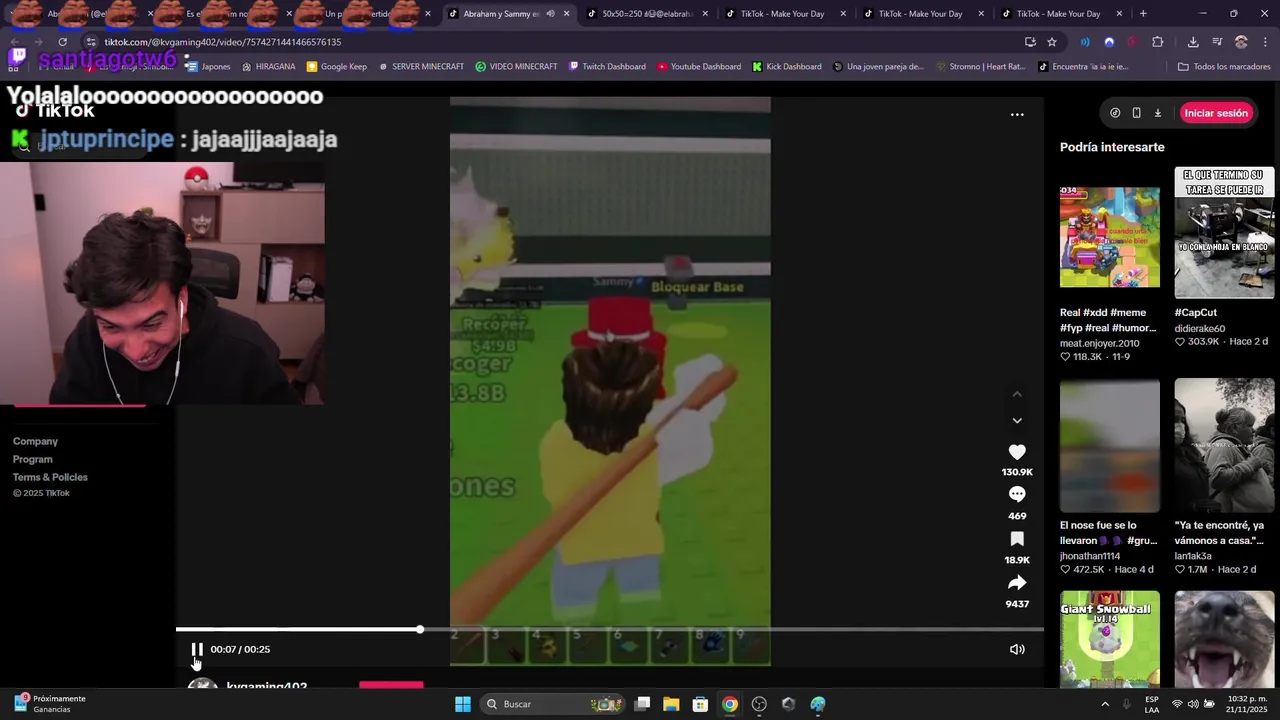Open 'El nose fue se lo llevaron' thumbnail
Image resolution: width=1280 pixels, height=720 pixels.
coord(1110,445)
